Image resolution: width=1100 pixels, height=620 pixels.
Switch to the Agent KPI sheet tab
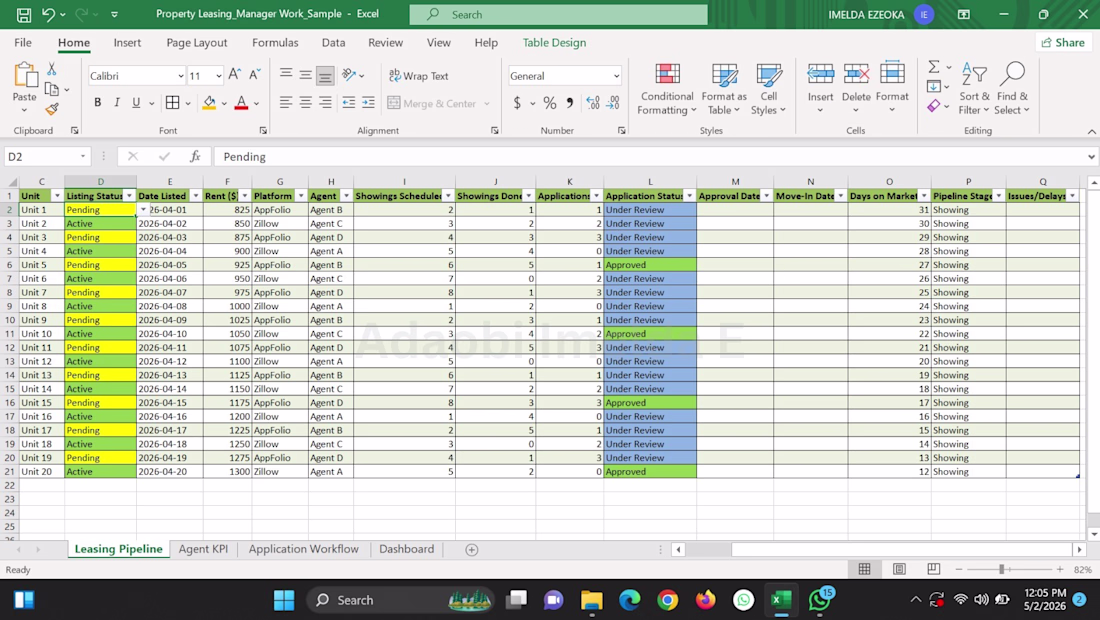pyautogui.click(x=203, y=549)
